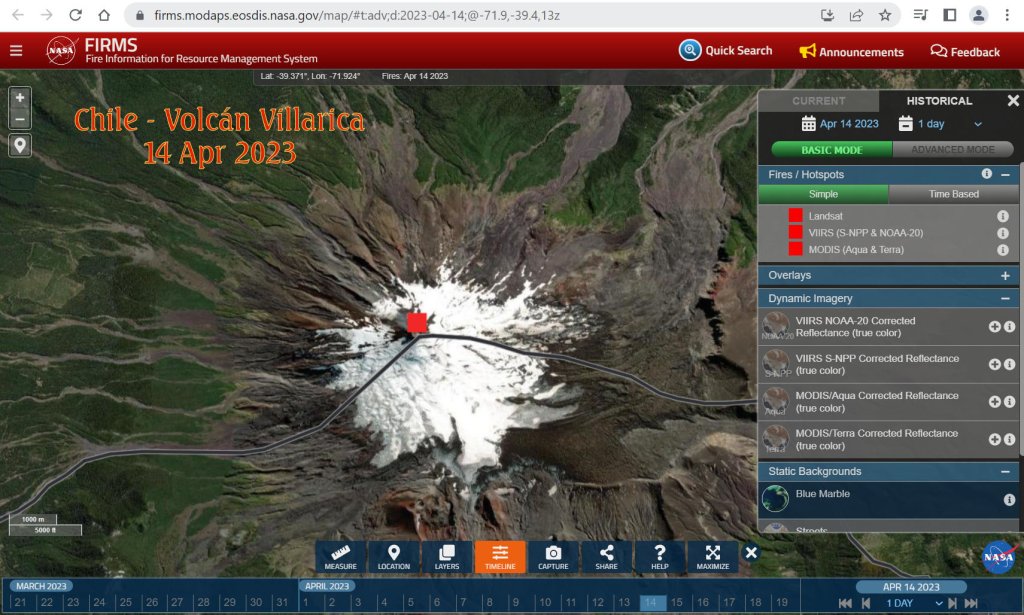Collapse the Dynamic Imagery section
Image resolution: width=1024 pixels, height=615 pixels.
point(1005,298)
